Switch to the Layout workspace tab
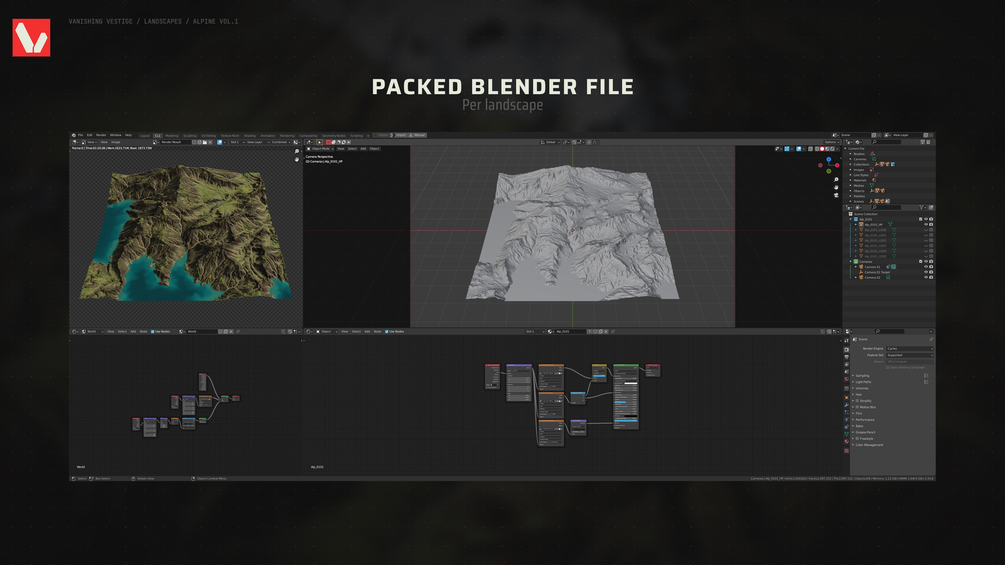This screenshot has width=1005, height=565. point(145,136)
